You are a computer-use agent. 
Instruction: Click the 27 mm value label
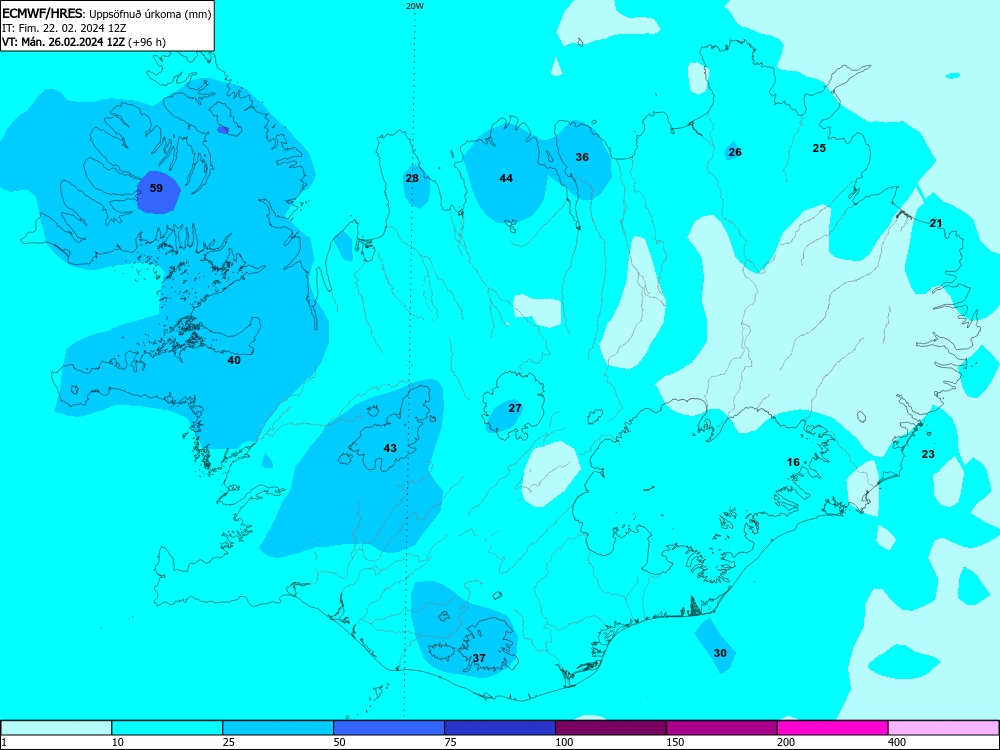[x=515, y=408]
